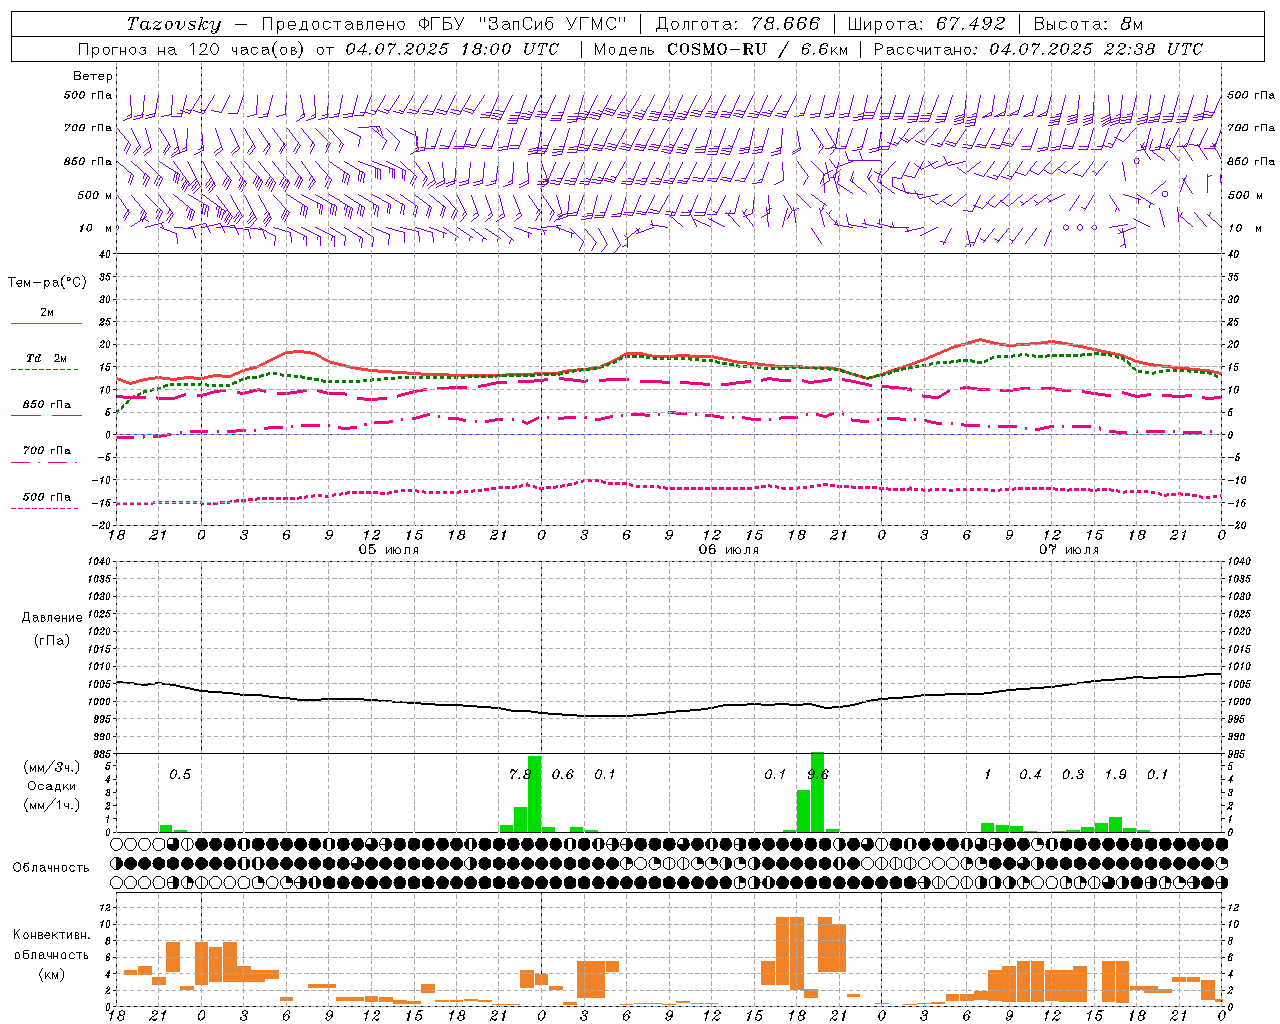Image resolution: width=1280 pixels, height=1024 pixels.
Task: Click the computed time "04.07.2025 22:38 UTC"
Action: point(1096,49)
